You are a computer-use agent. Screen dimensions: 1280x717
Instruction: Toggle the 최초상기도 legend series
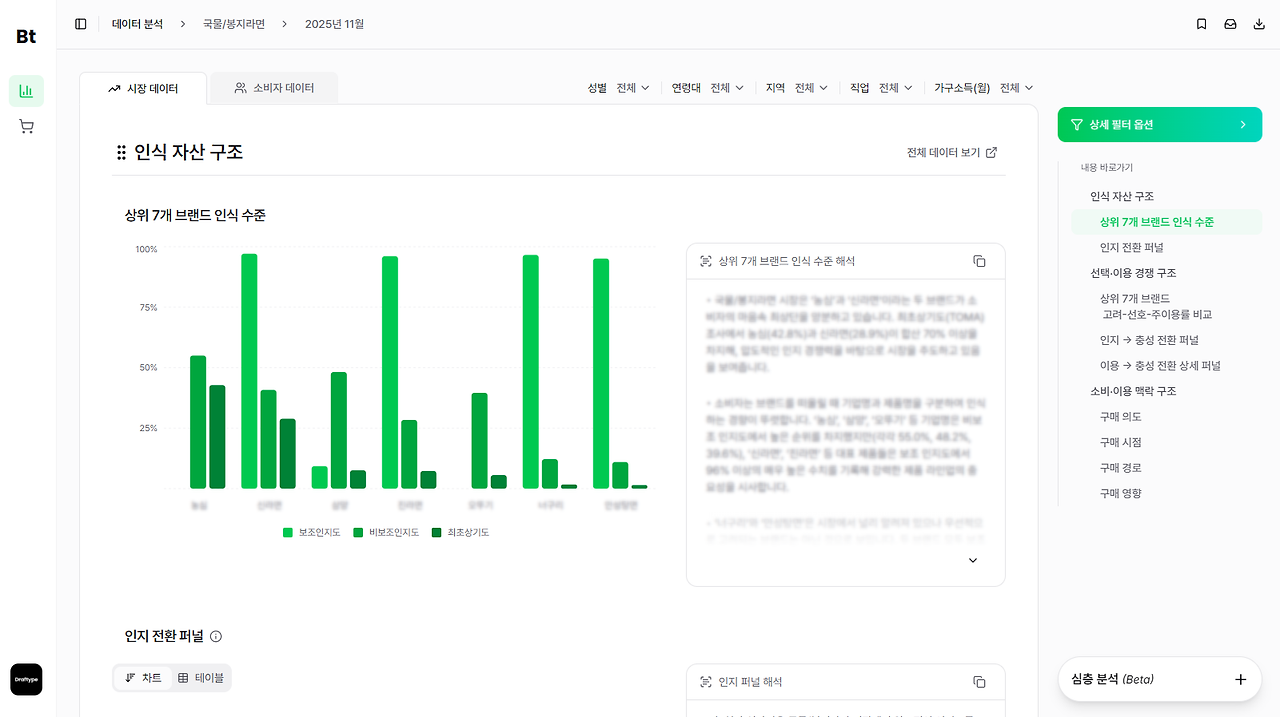(461, 533)
